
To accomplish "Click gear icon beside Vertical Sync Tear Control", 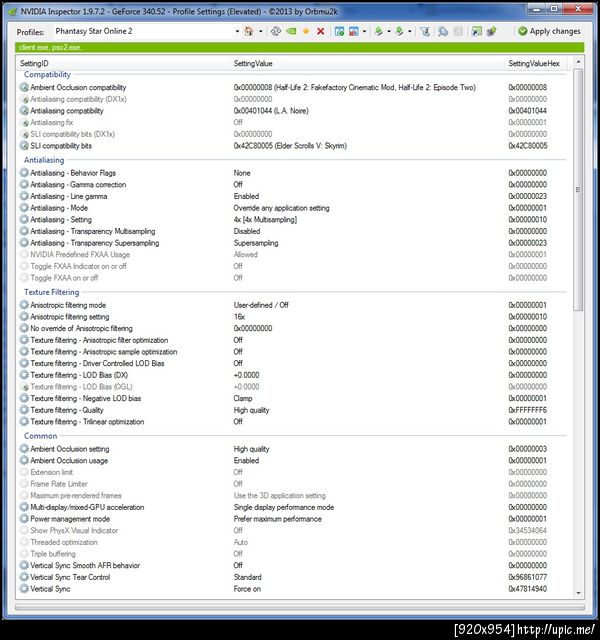I will (24, 577).
